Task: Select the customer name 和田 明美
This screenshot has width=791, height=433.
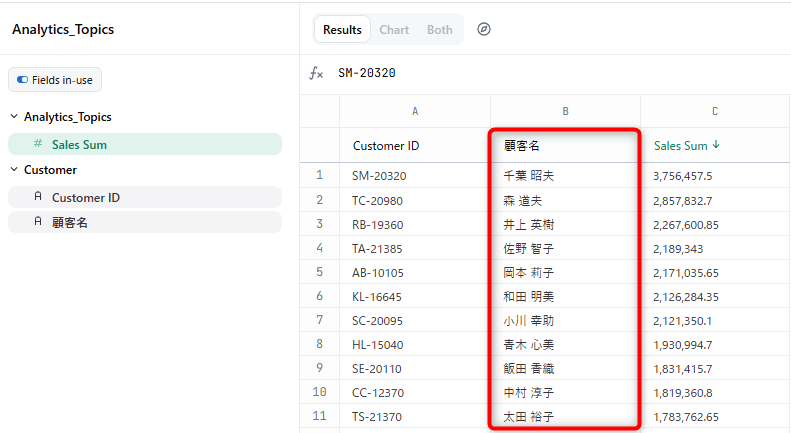Action: coord(528,296)
